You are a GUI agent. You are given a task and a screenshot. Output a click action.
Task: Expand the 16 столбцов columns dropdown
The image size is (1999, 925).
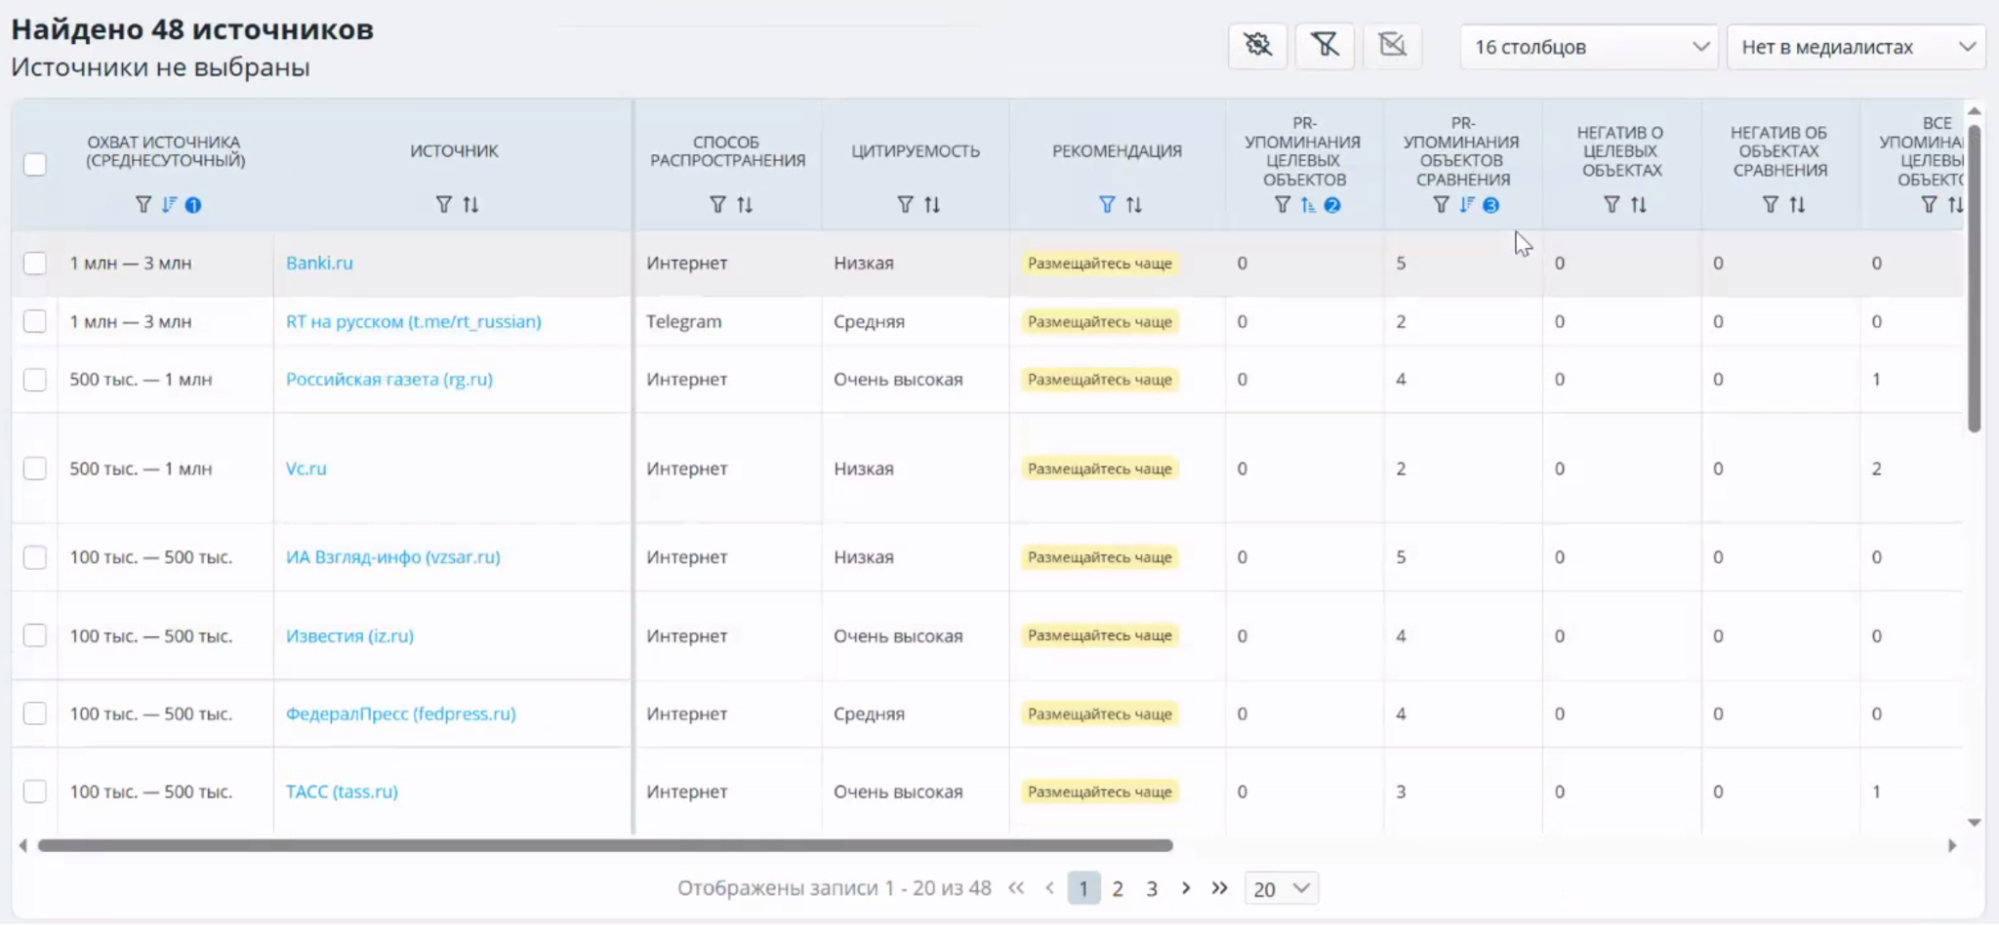point(1588,47)
